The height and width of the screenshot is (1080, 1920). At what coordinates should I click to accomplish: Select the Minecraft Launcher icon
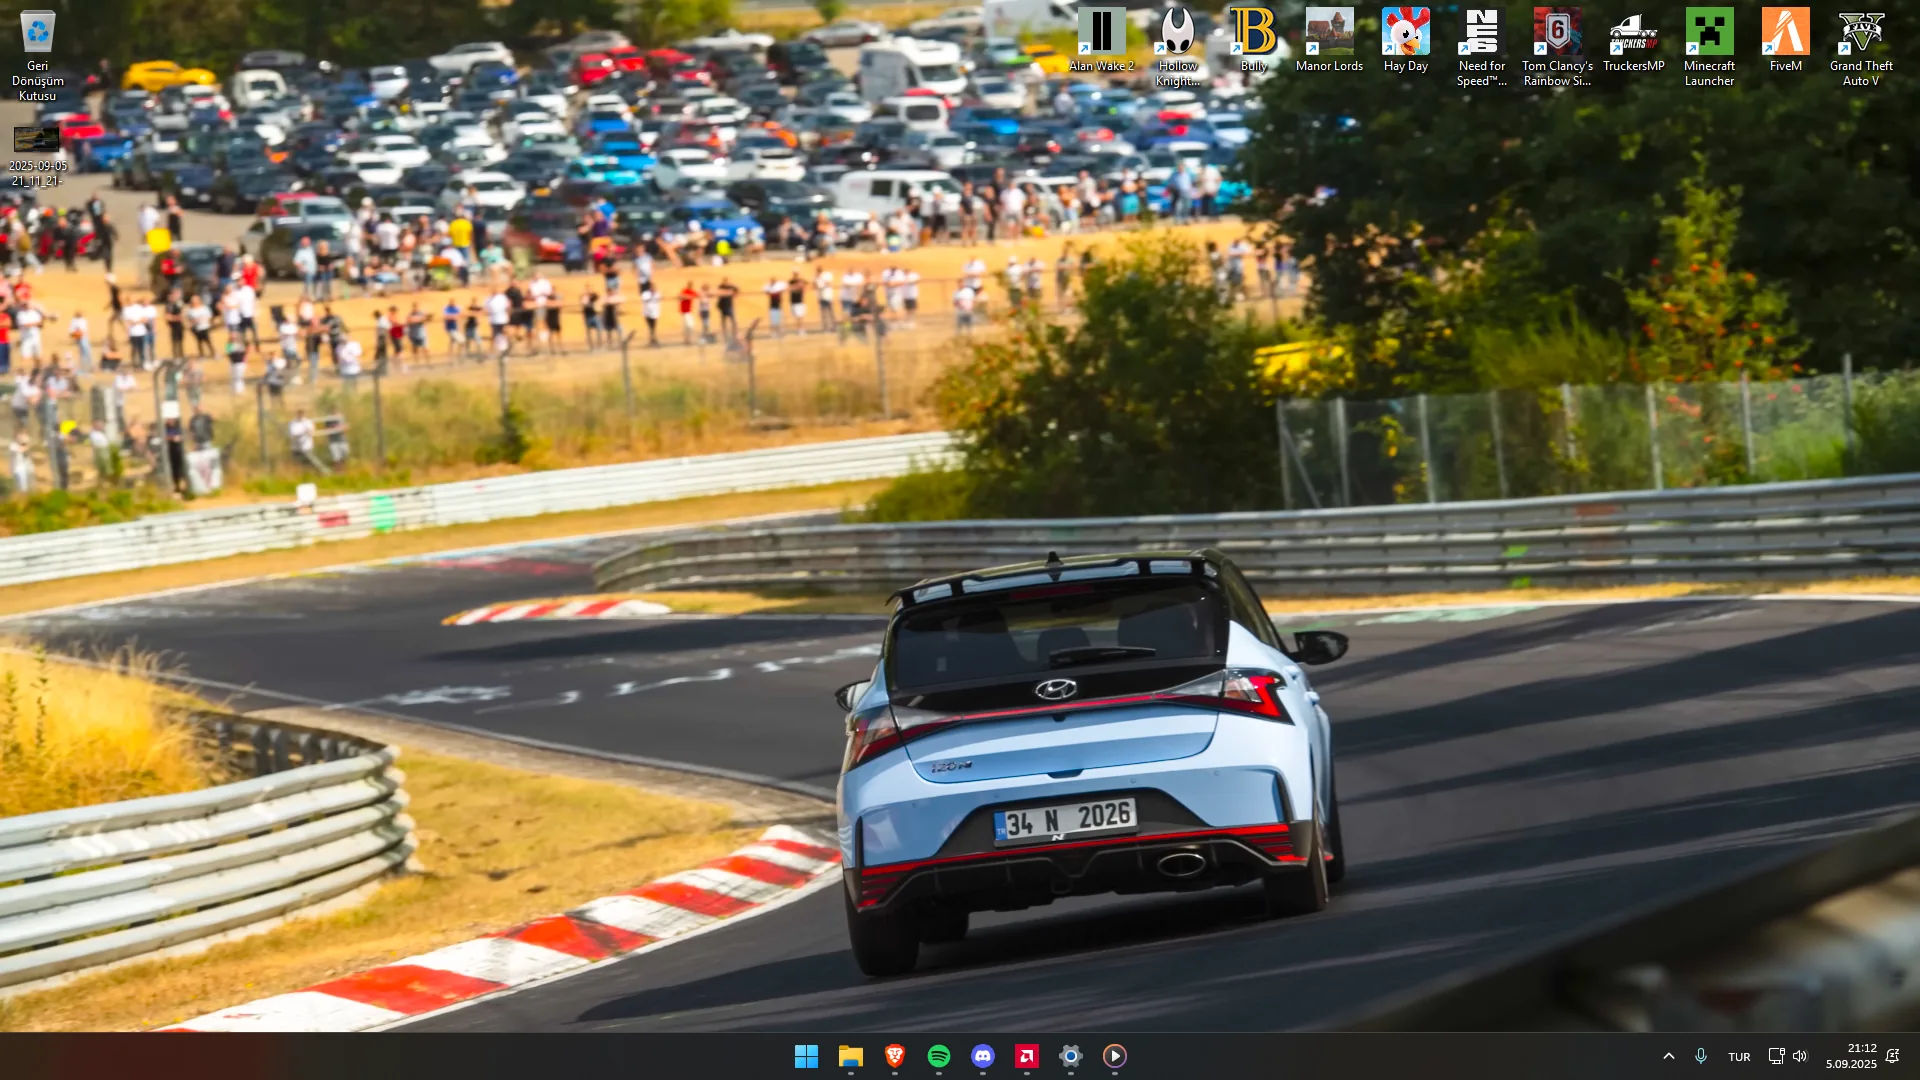tap(1709, 47)
